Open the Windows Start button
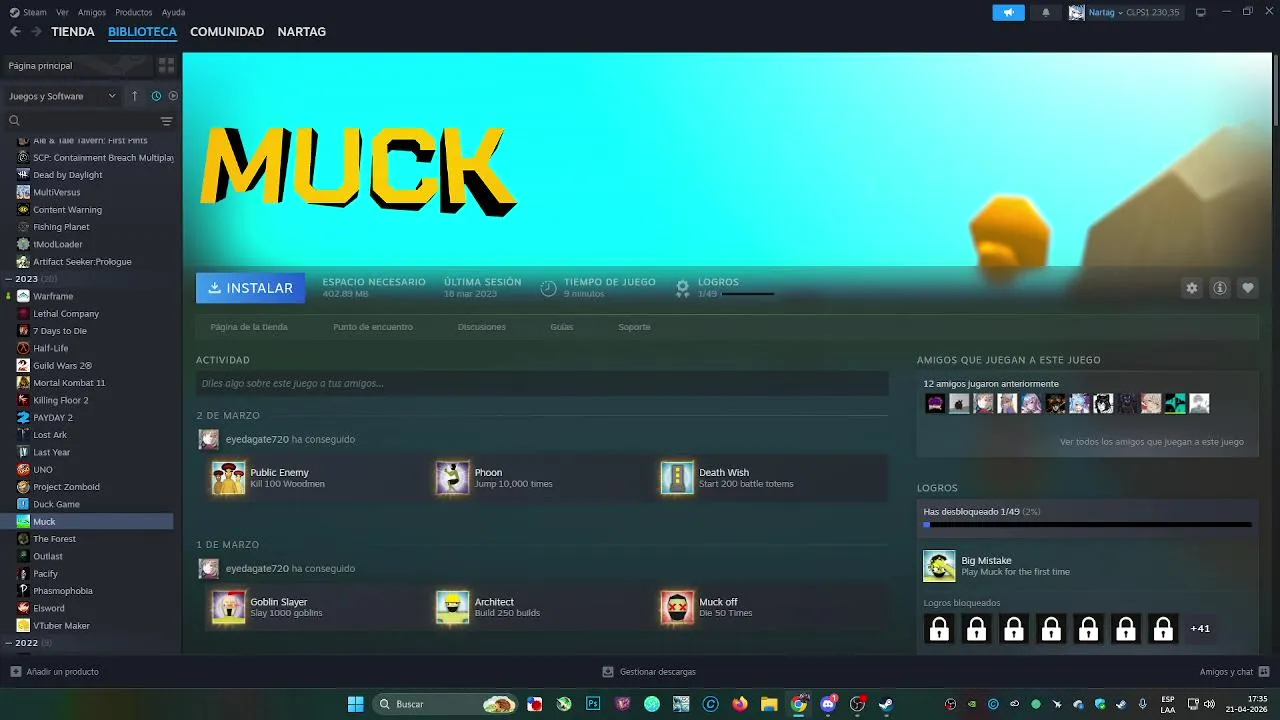This screenshot has height=720, width=1280. click(355, 704)
